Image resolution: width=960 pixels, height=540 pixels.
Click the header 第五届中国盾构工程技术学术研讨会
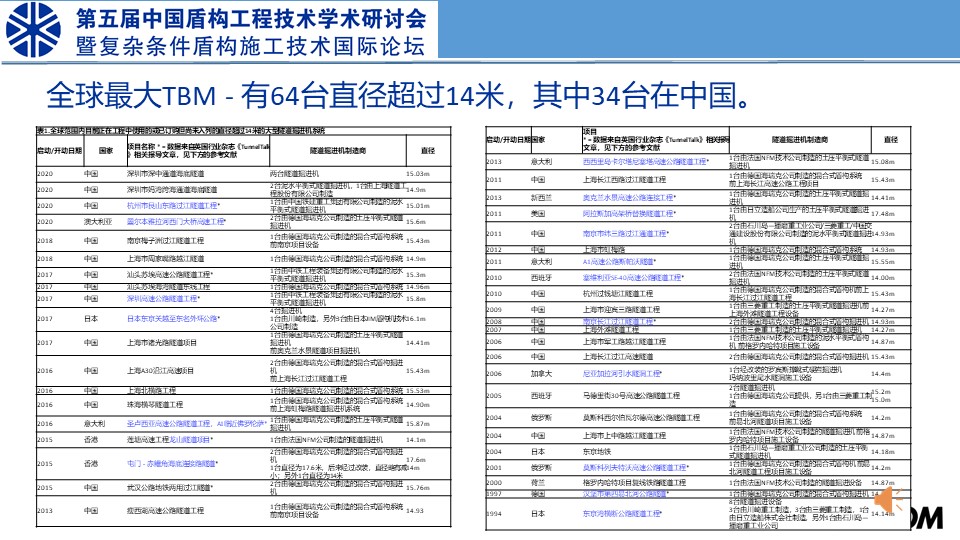[x=251, y=18]
